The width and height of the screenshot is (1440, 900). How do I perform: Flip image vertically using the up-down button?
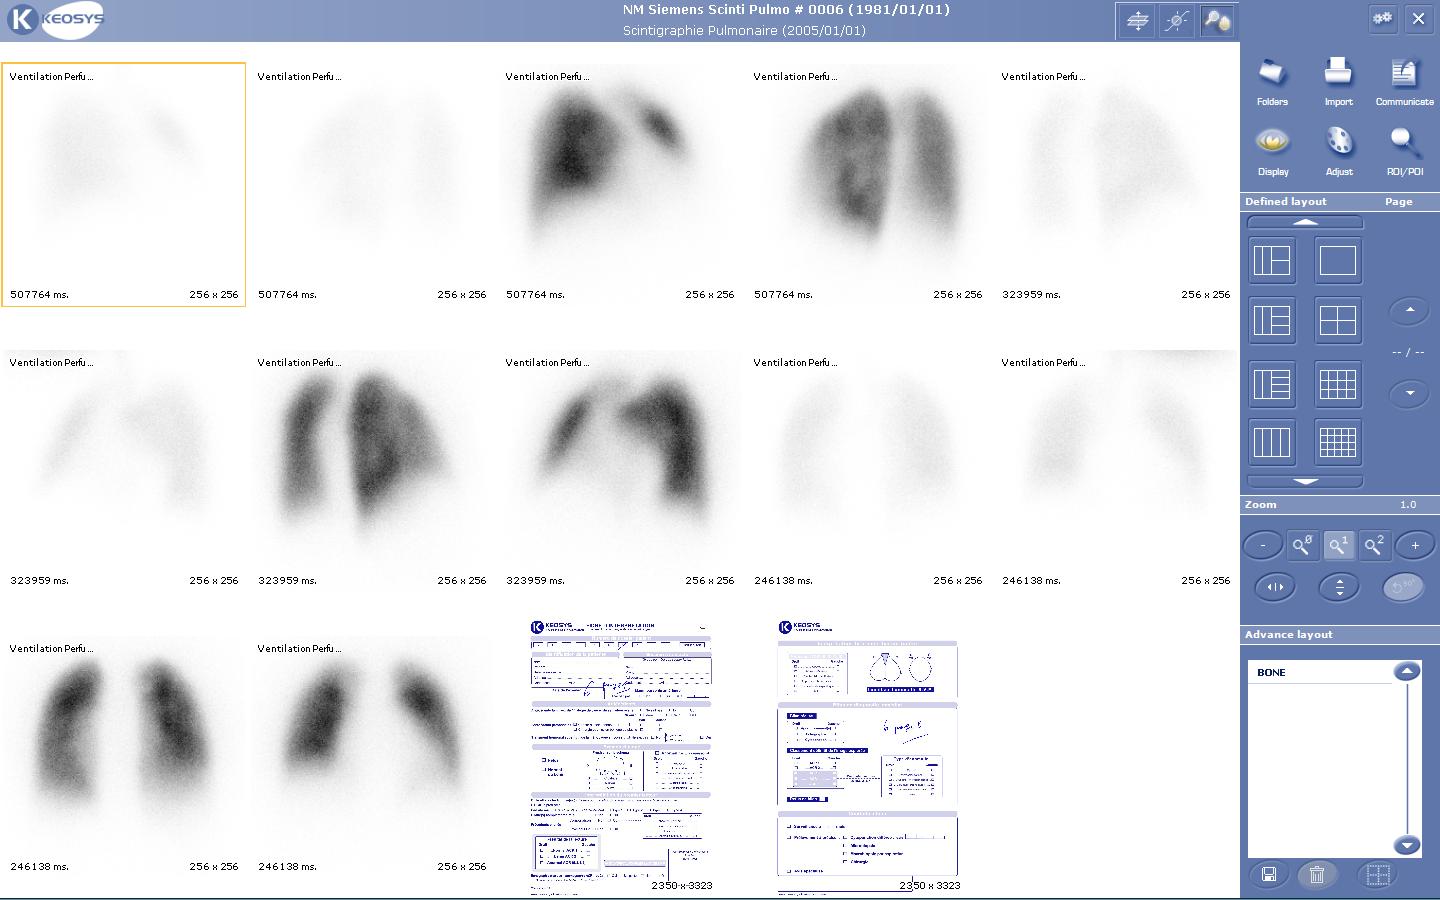click(x=1339, y=587)
